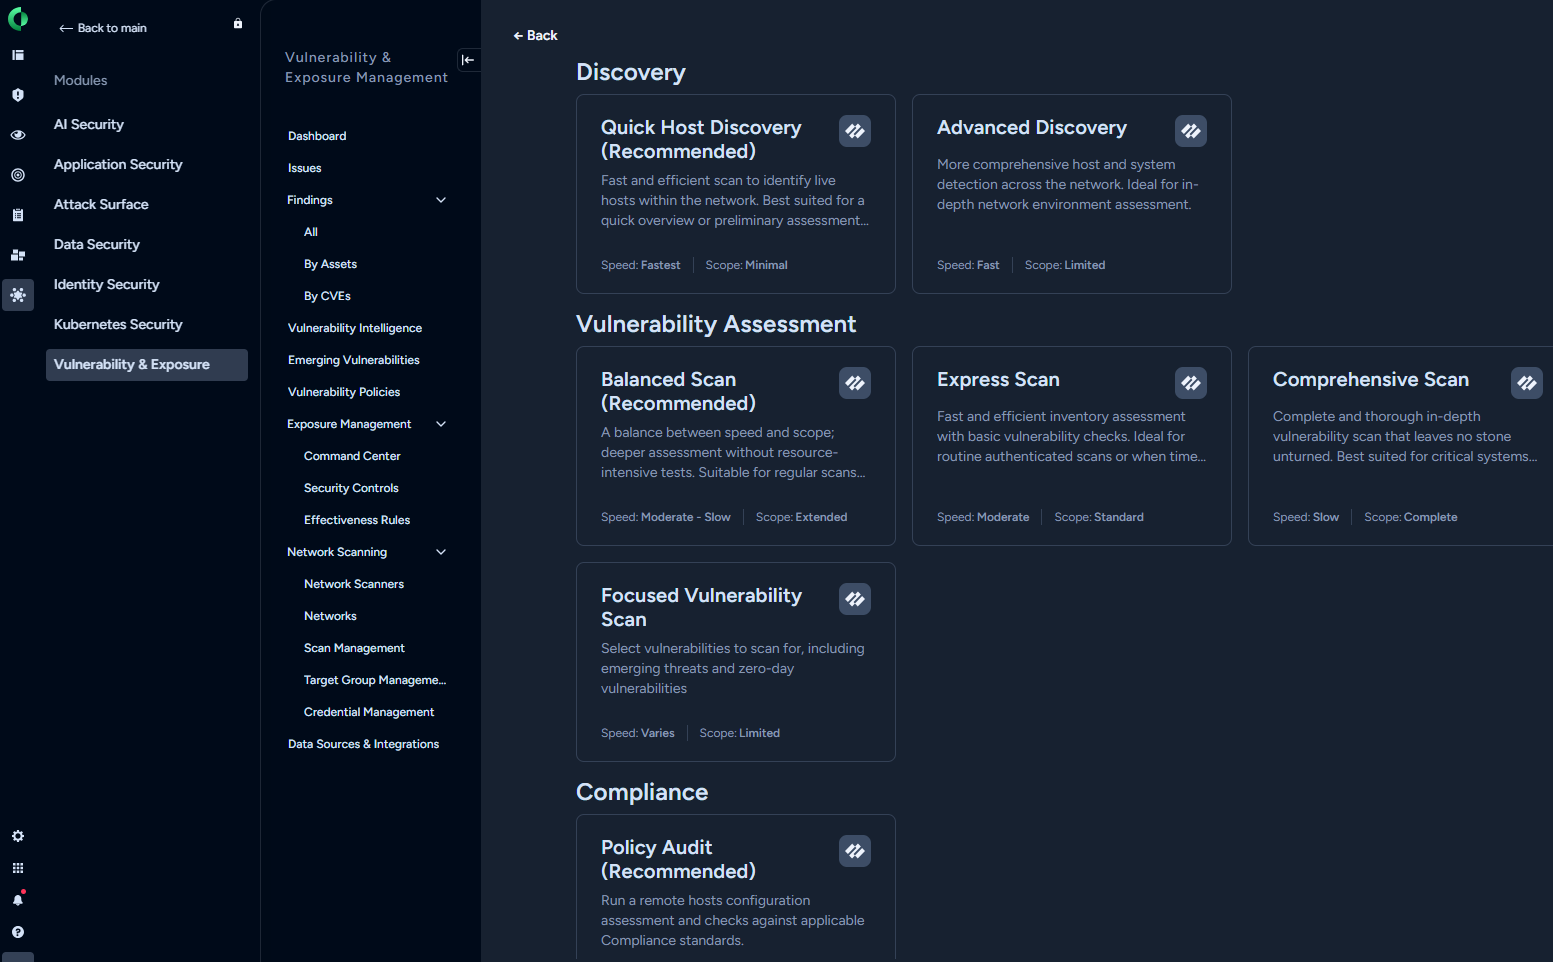Viewport: 1553px width, 962px height.
Task: Open the Application Security module
Action: coord(118,165)
